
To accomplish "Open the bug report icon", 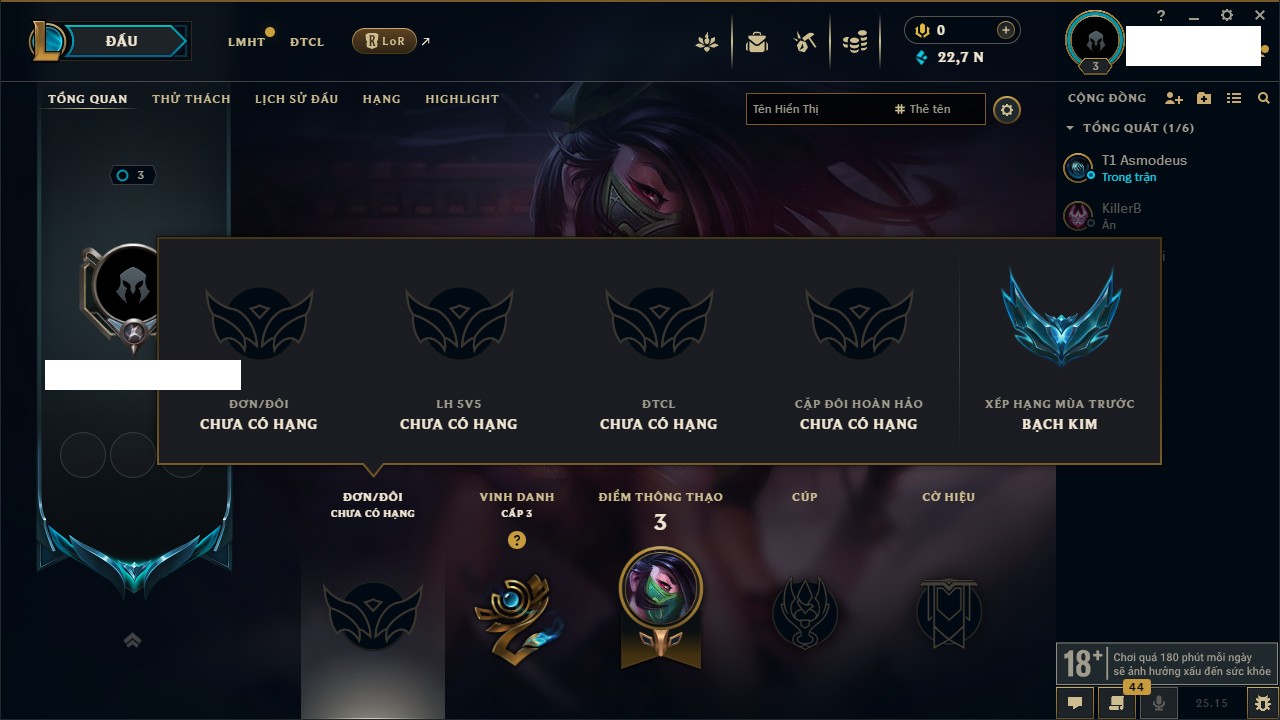I will pos(1262,703).
